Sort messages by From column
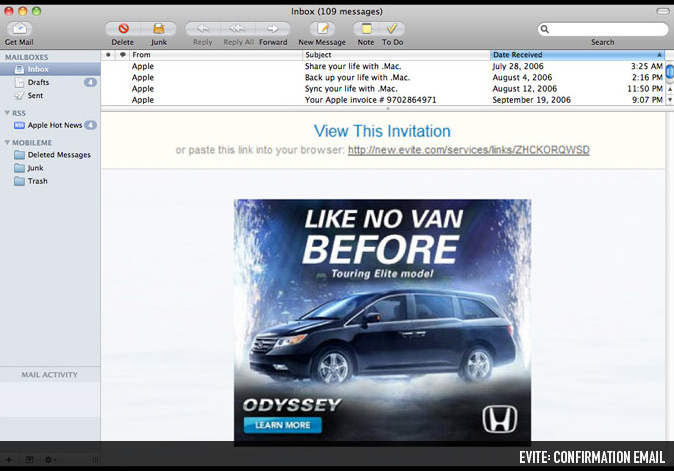 [x=216, y=55]
